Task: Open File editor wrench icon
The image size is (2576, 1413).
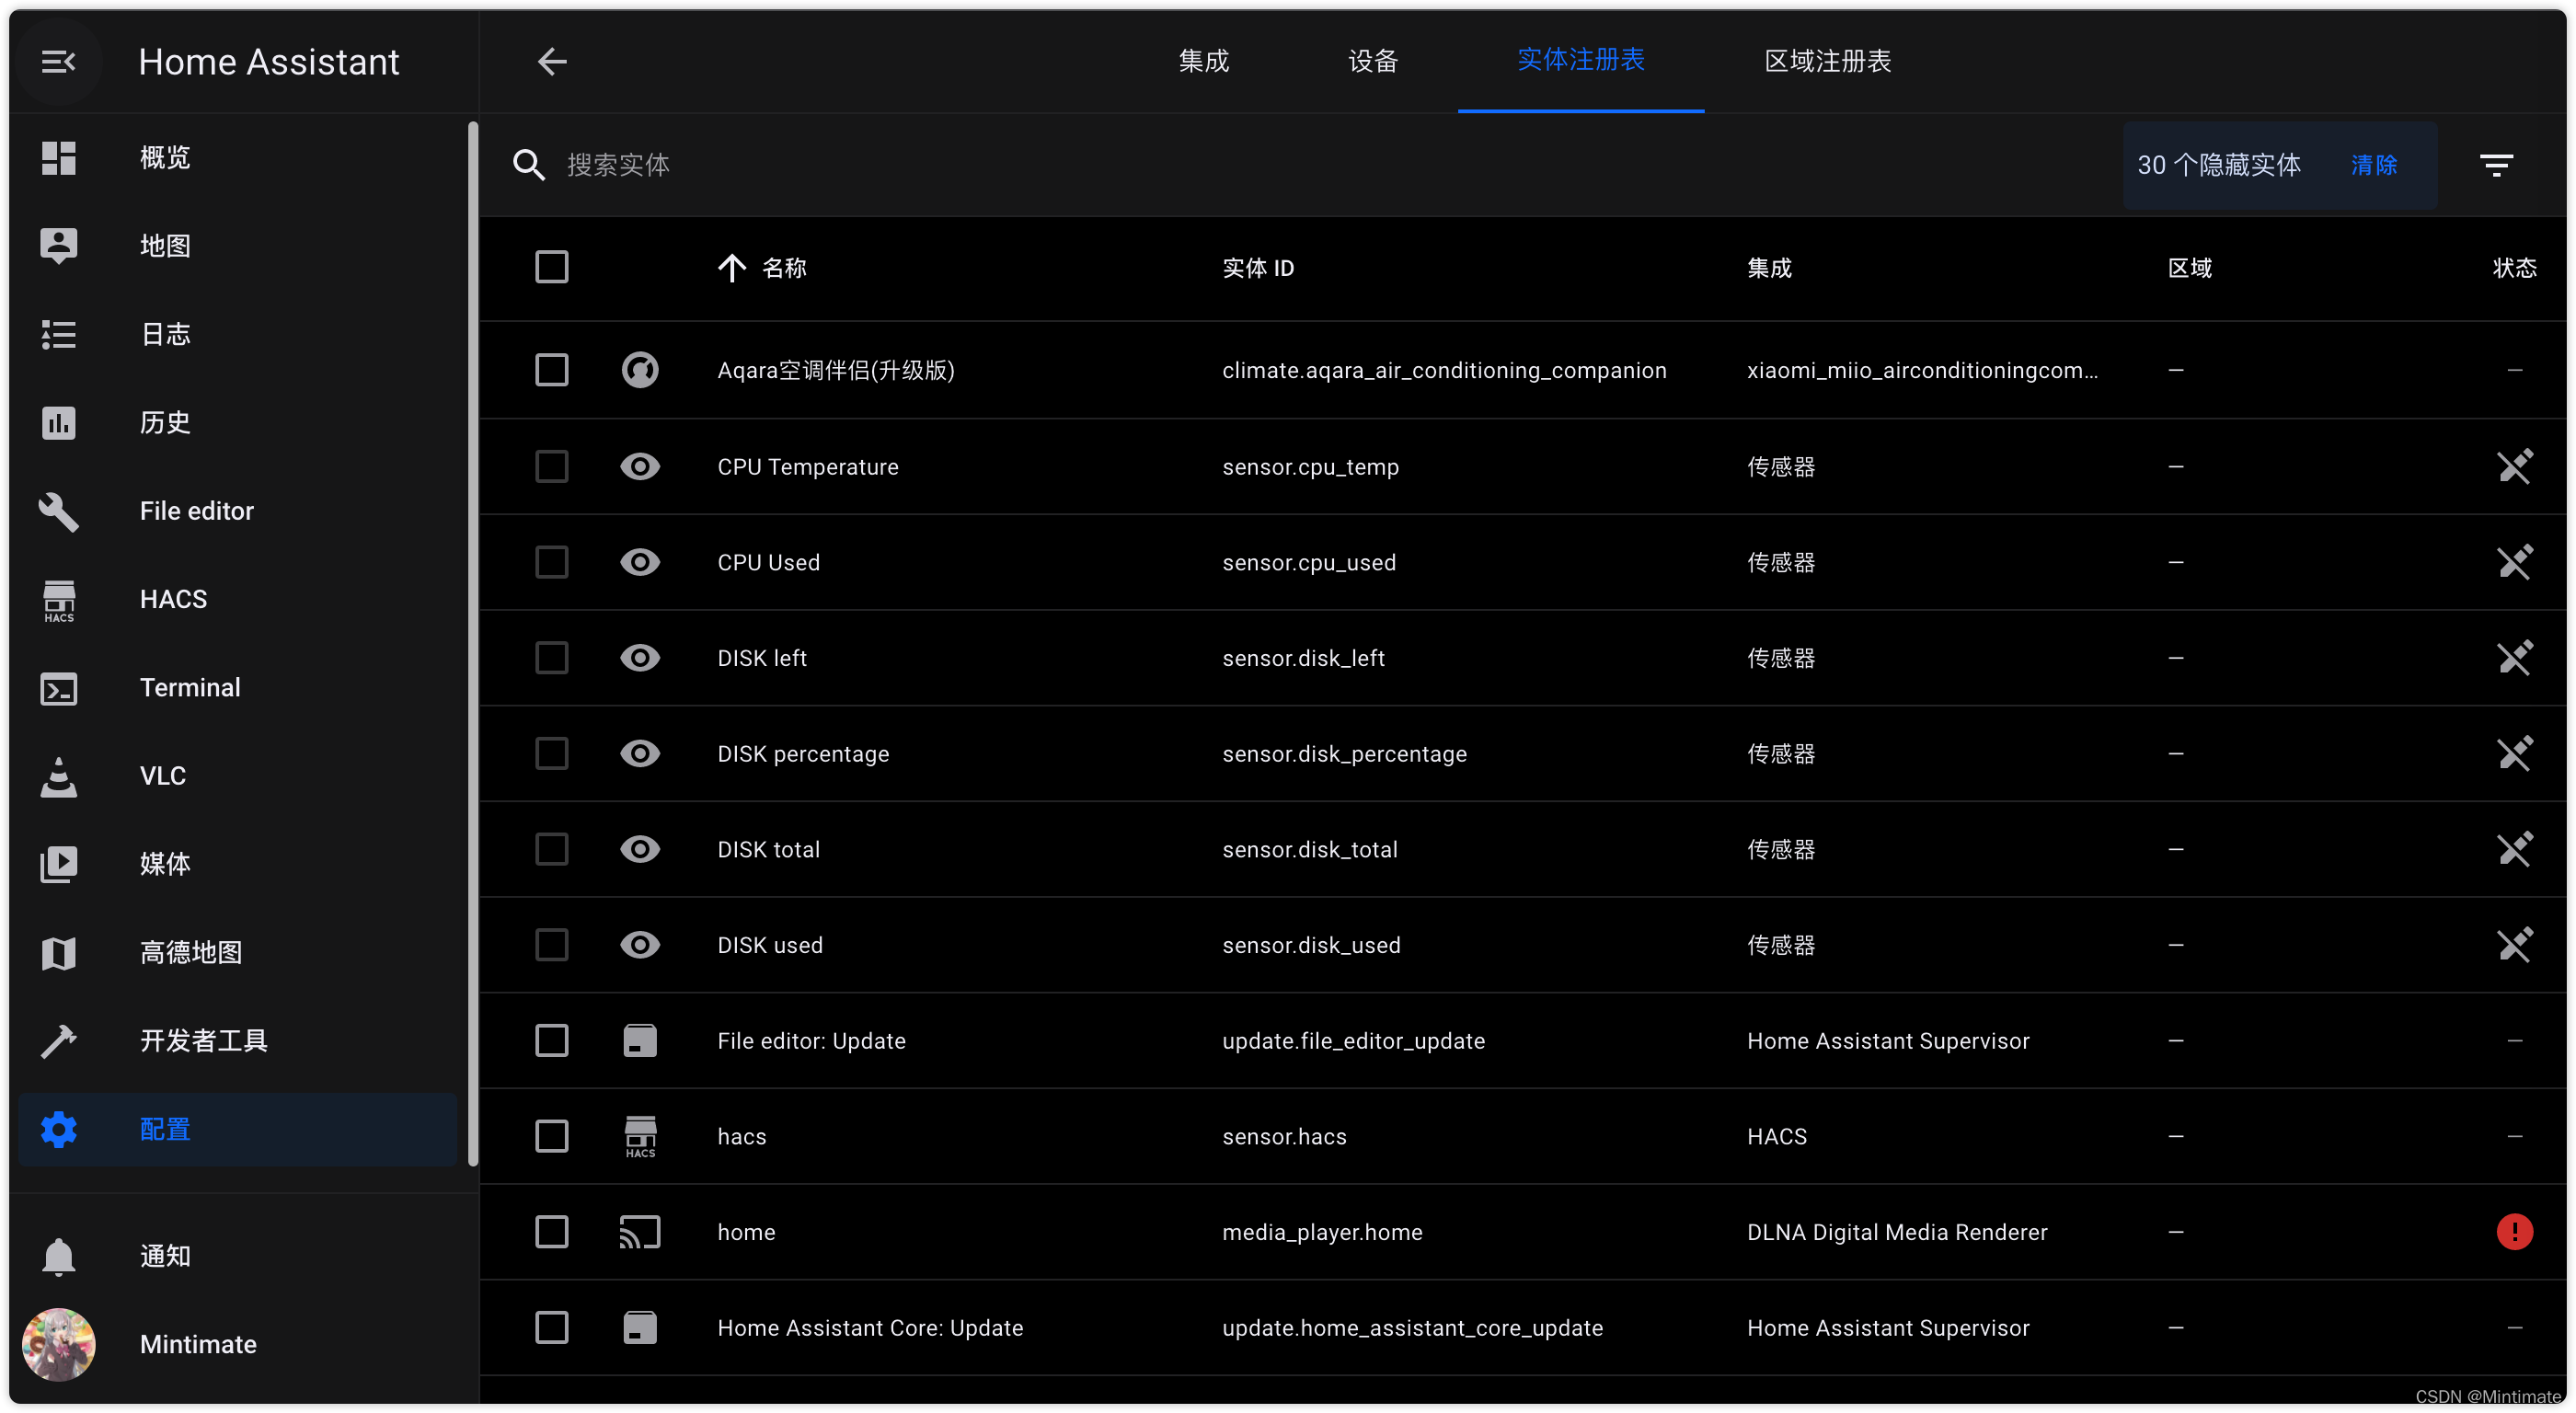Action: pyautogui.click(x=59, y=511)
